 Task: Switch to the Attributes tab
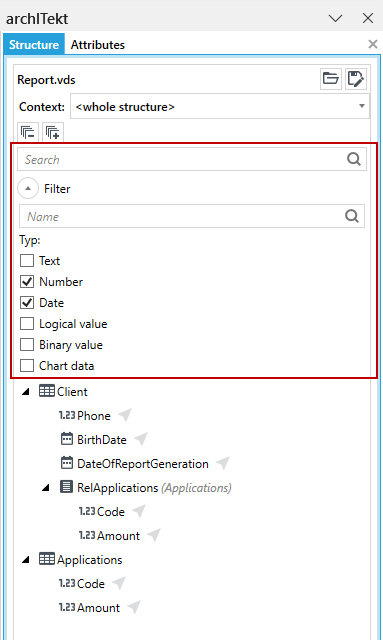98,44
